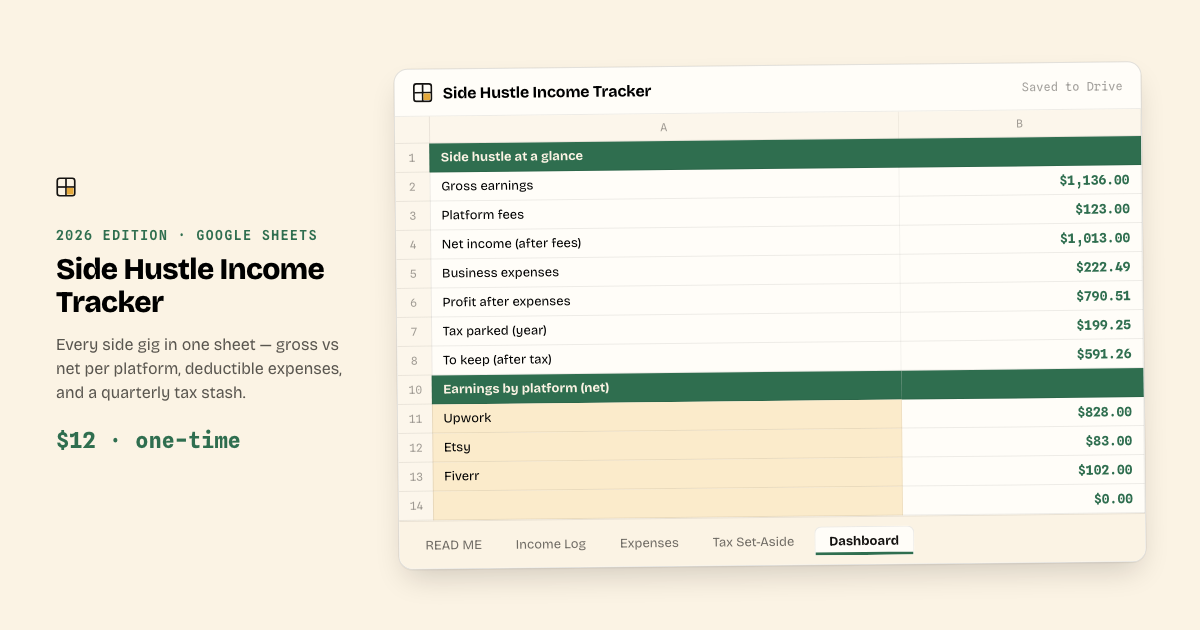
Task: Click 'Profit after expenses' label
Action: 506,301
